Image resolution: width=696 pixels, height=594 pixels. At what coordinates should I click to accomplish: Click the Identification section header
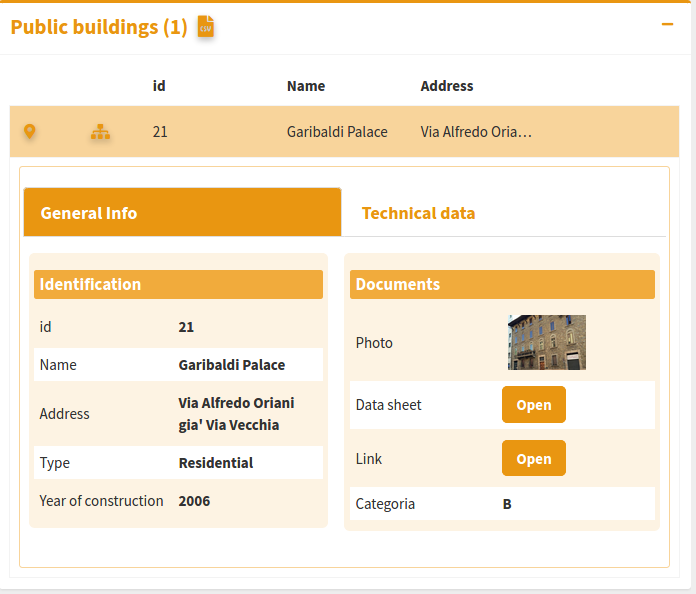pyautogui.click(x=178, y=284)
